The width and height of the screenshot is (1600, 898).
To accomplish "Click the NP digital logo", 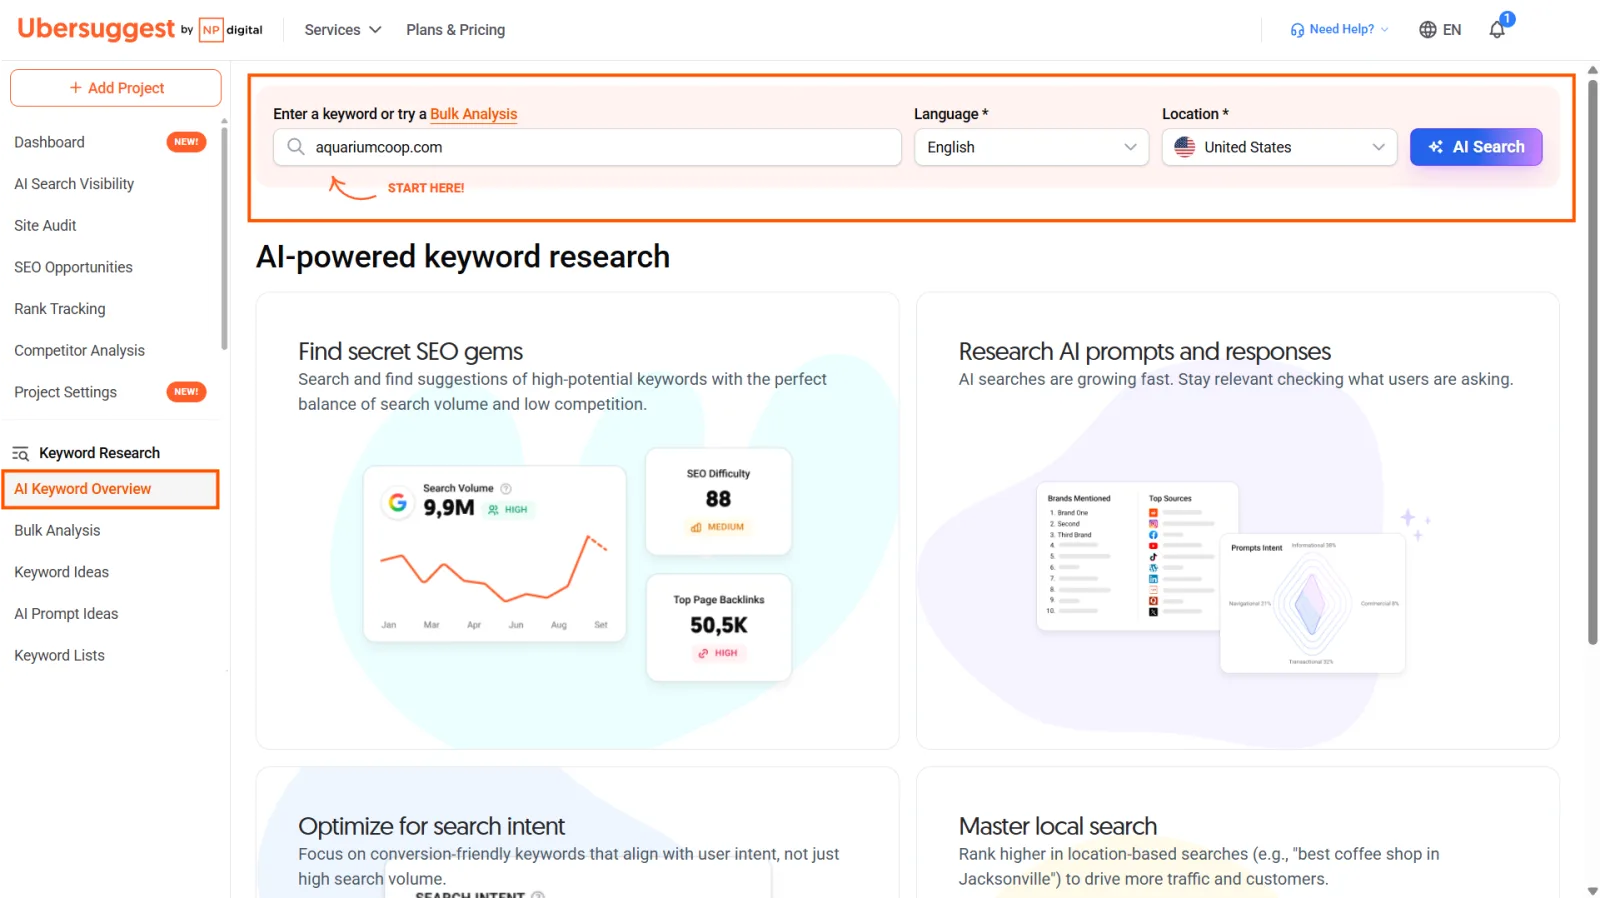I will (231, 30).
